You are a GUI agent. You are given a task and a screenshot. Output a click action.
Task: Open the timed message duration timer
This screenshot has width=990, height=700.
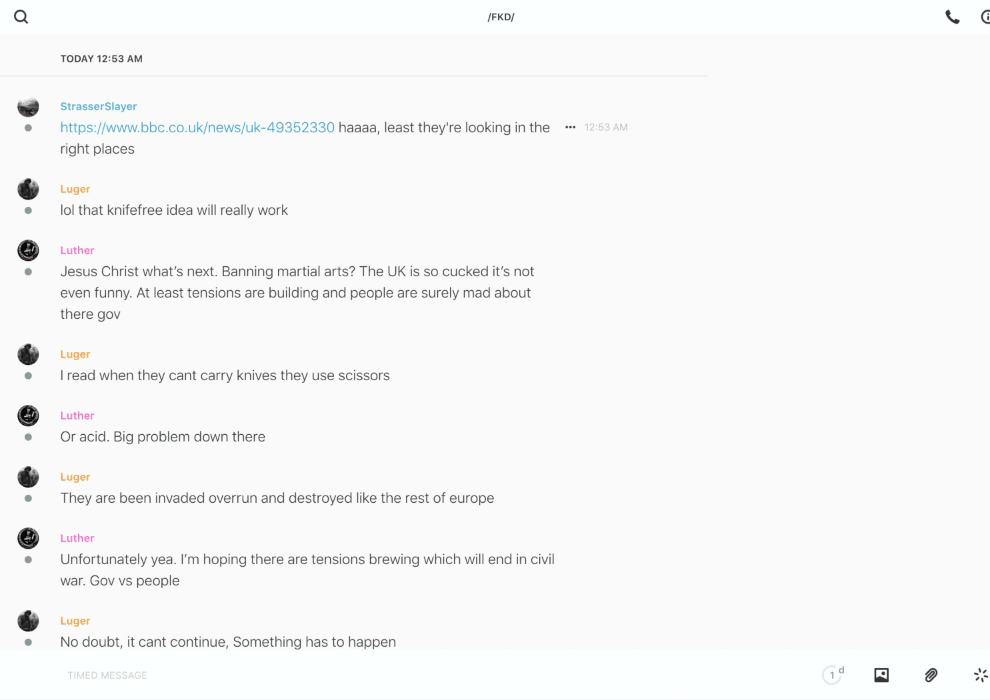pyautogui.click(x=832, y=675)
